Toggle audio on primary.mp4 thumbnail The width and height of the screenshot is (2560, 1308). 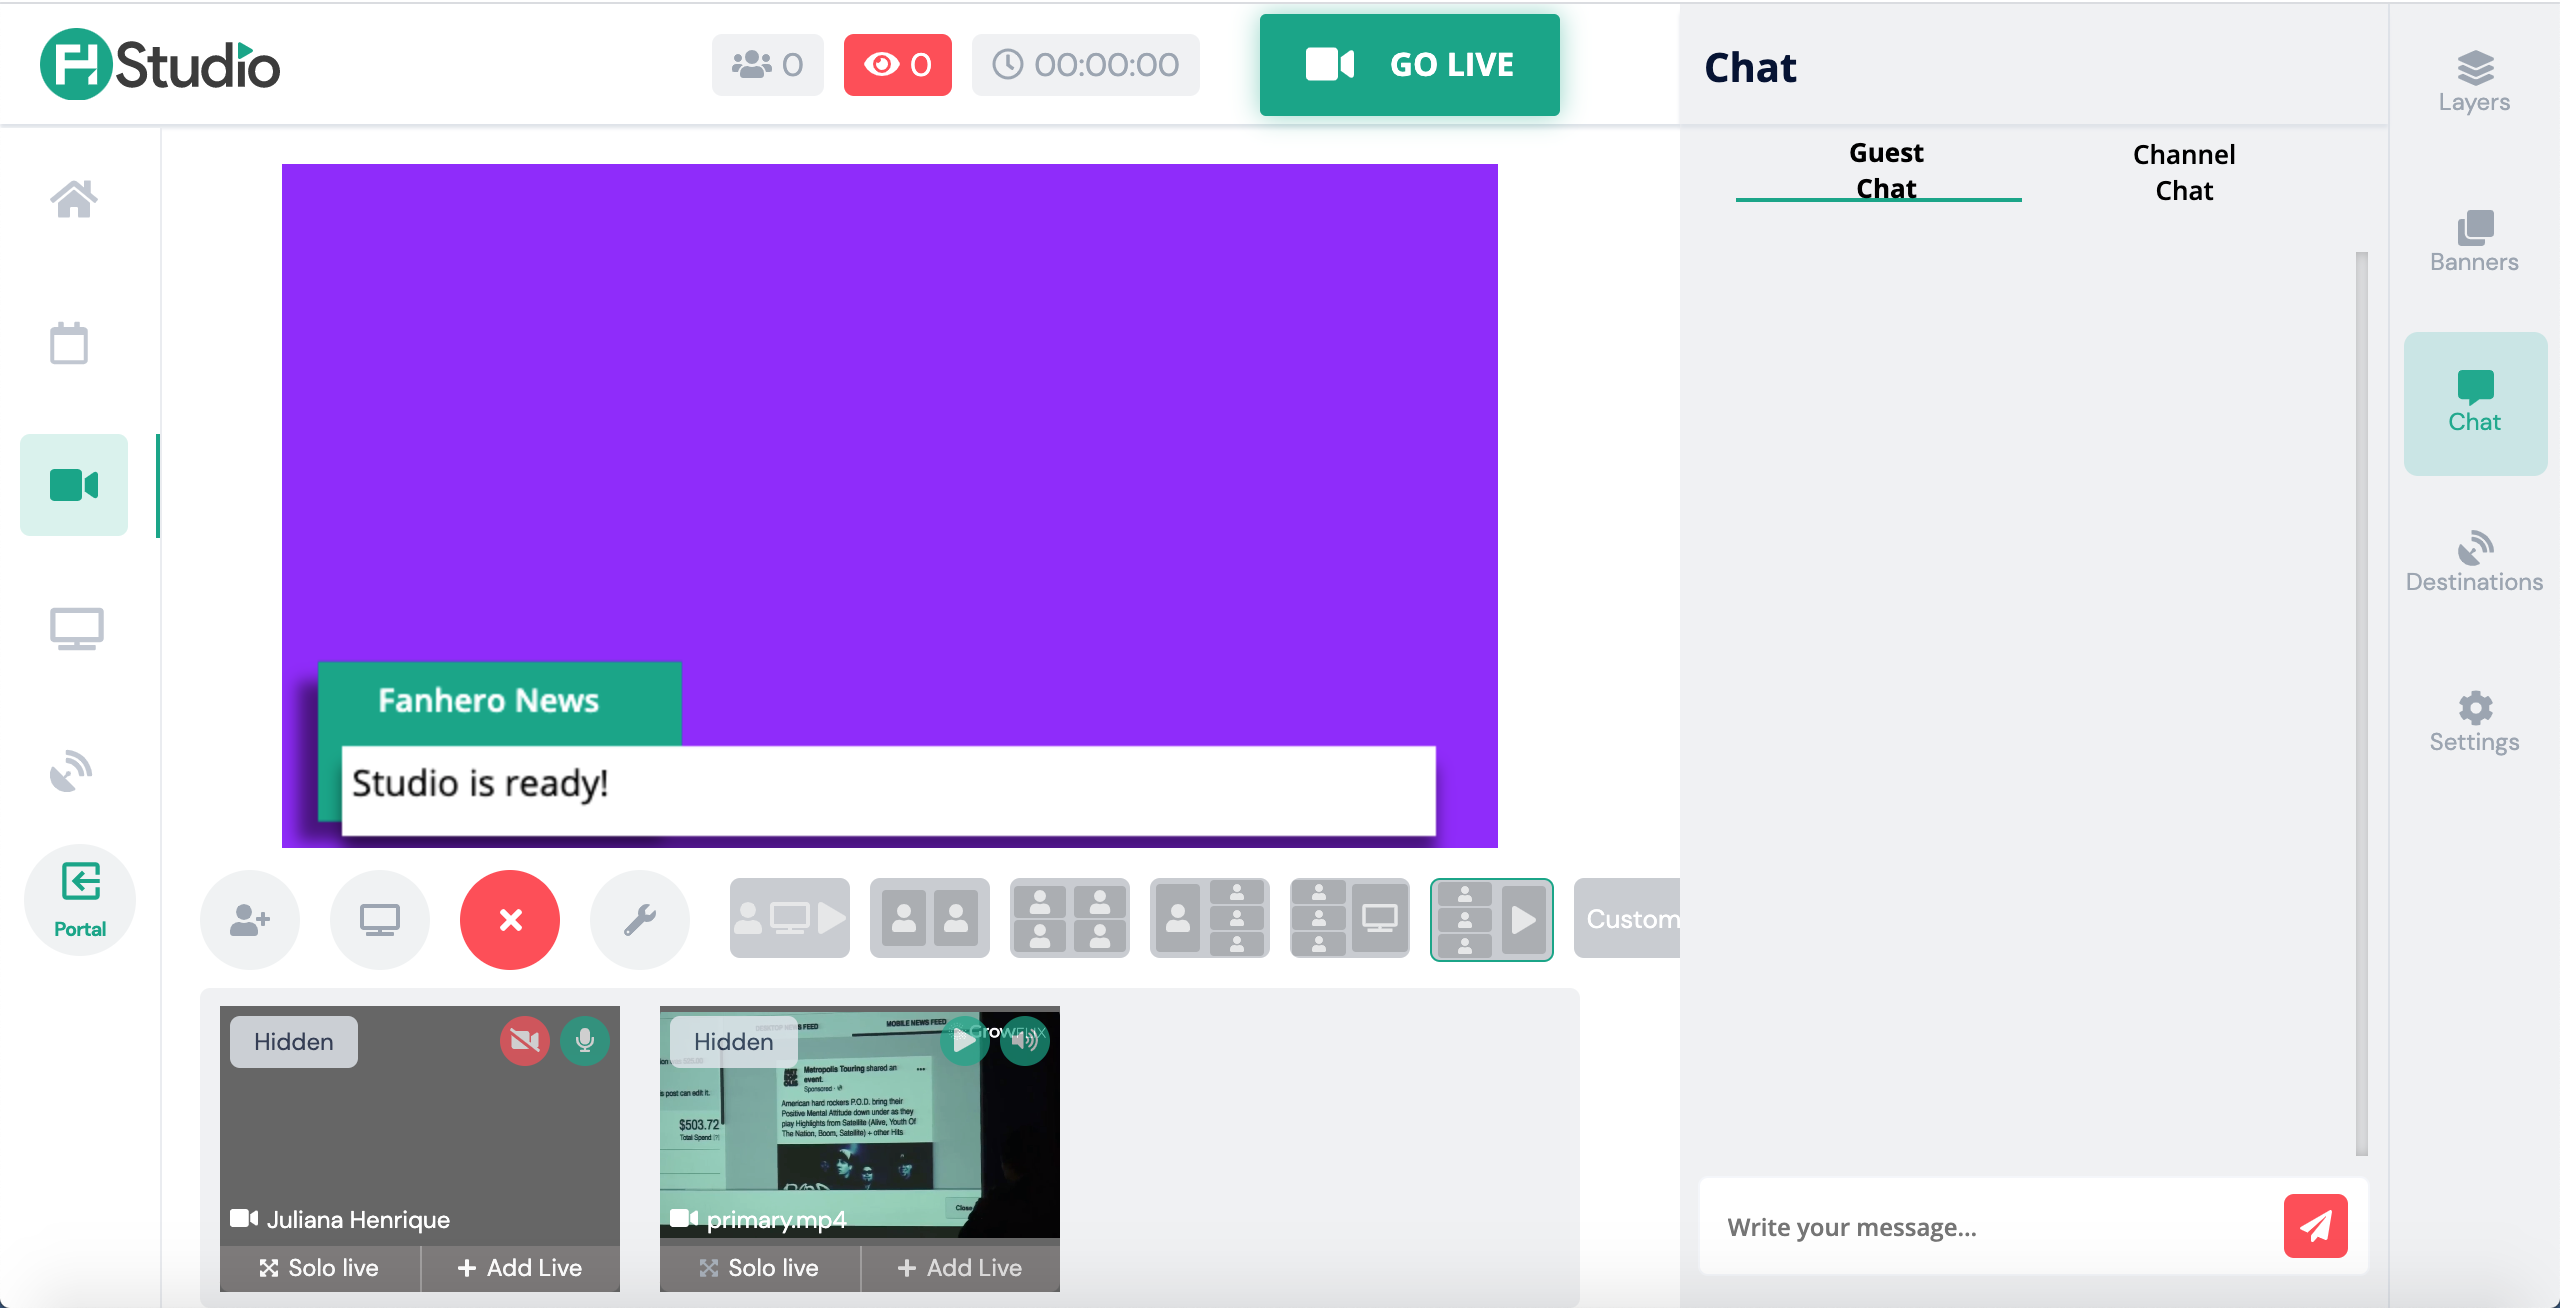(x=1025, y=1041)
